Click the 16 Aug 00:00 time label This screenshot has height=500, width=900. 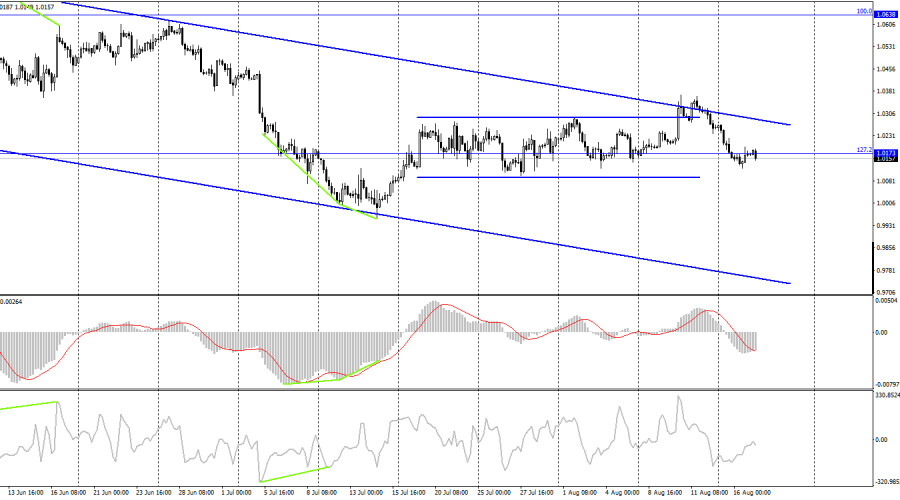(x=752, y=493)
